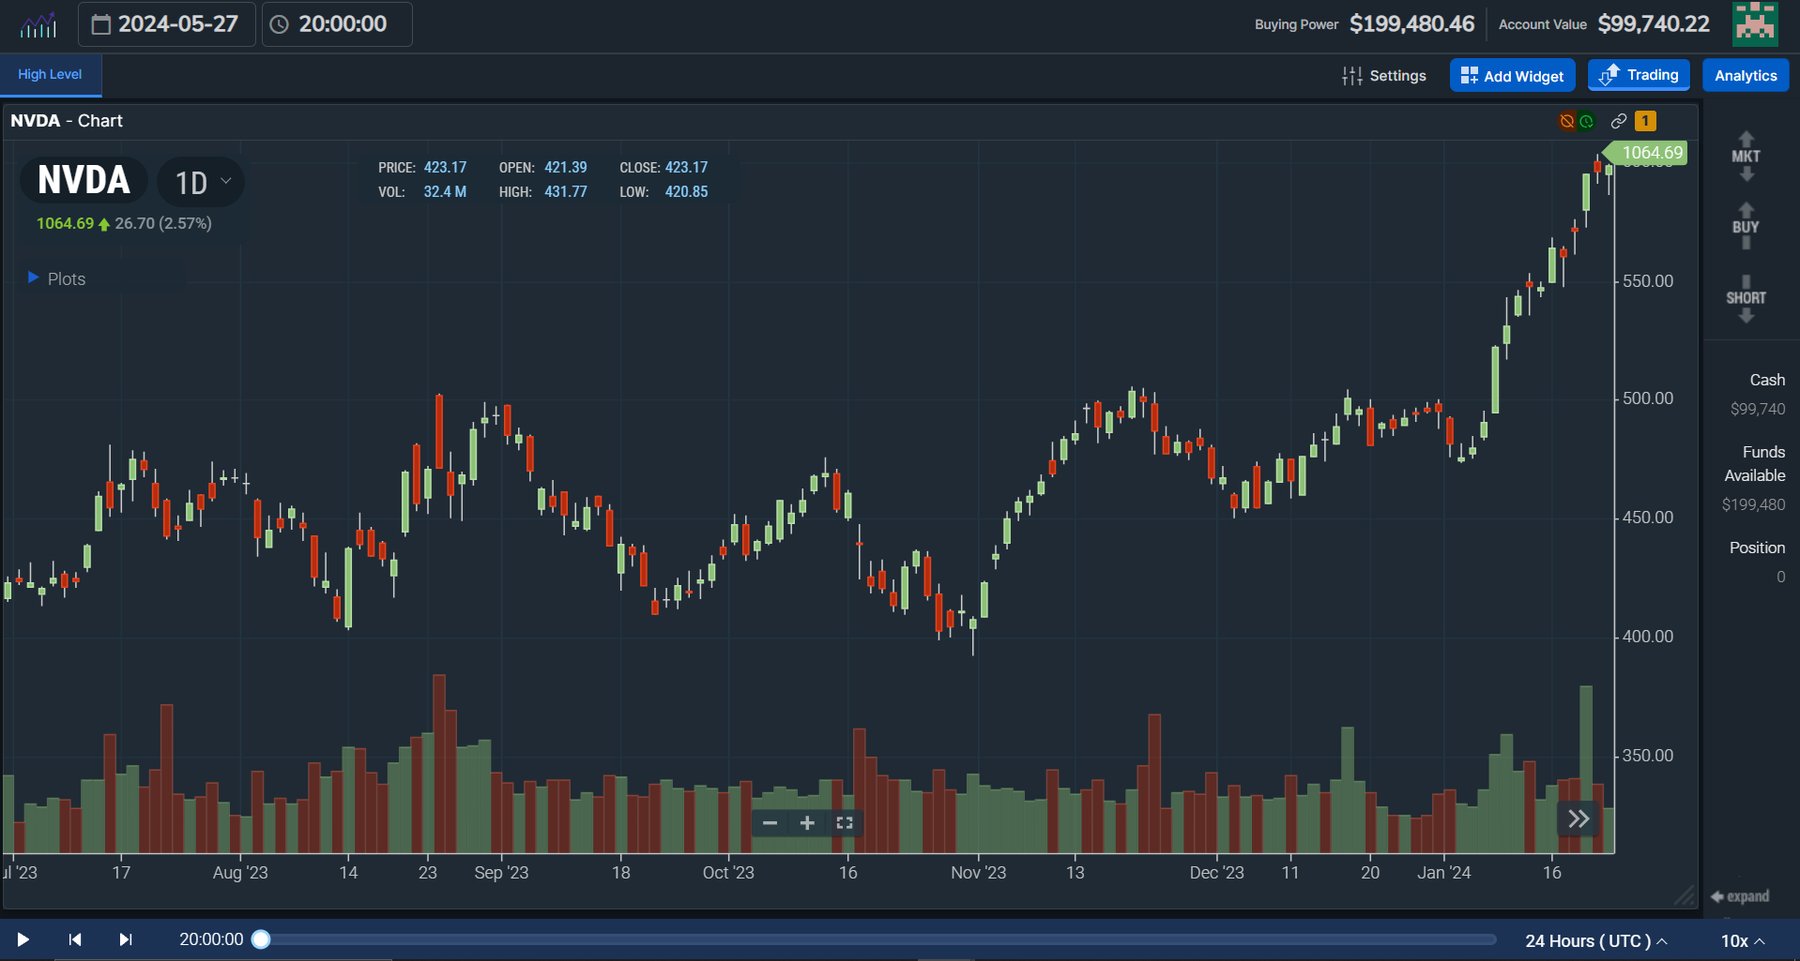The width and height of the screenshot is (1800, 961).
Task: Select SHORT in the trading side panel
Action: point(1747,297)
